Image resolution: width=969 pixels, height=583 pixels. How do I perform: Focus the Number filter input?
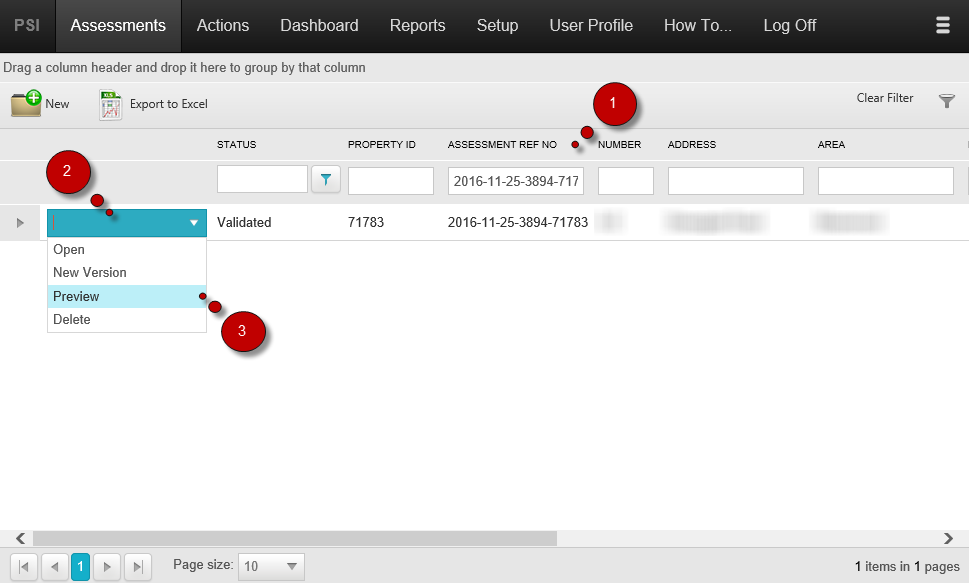click(x=625, y=181)
